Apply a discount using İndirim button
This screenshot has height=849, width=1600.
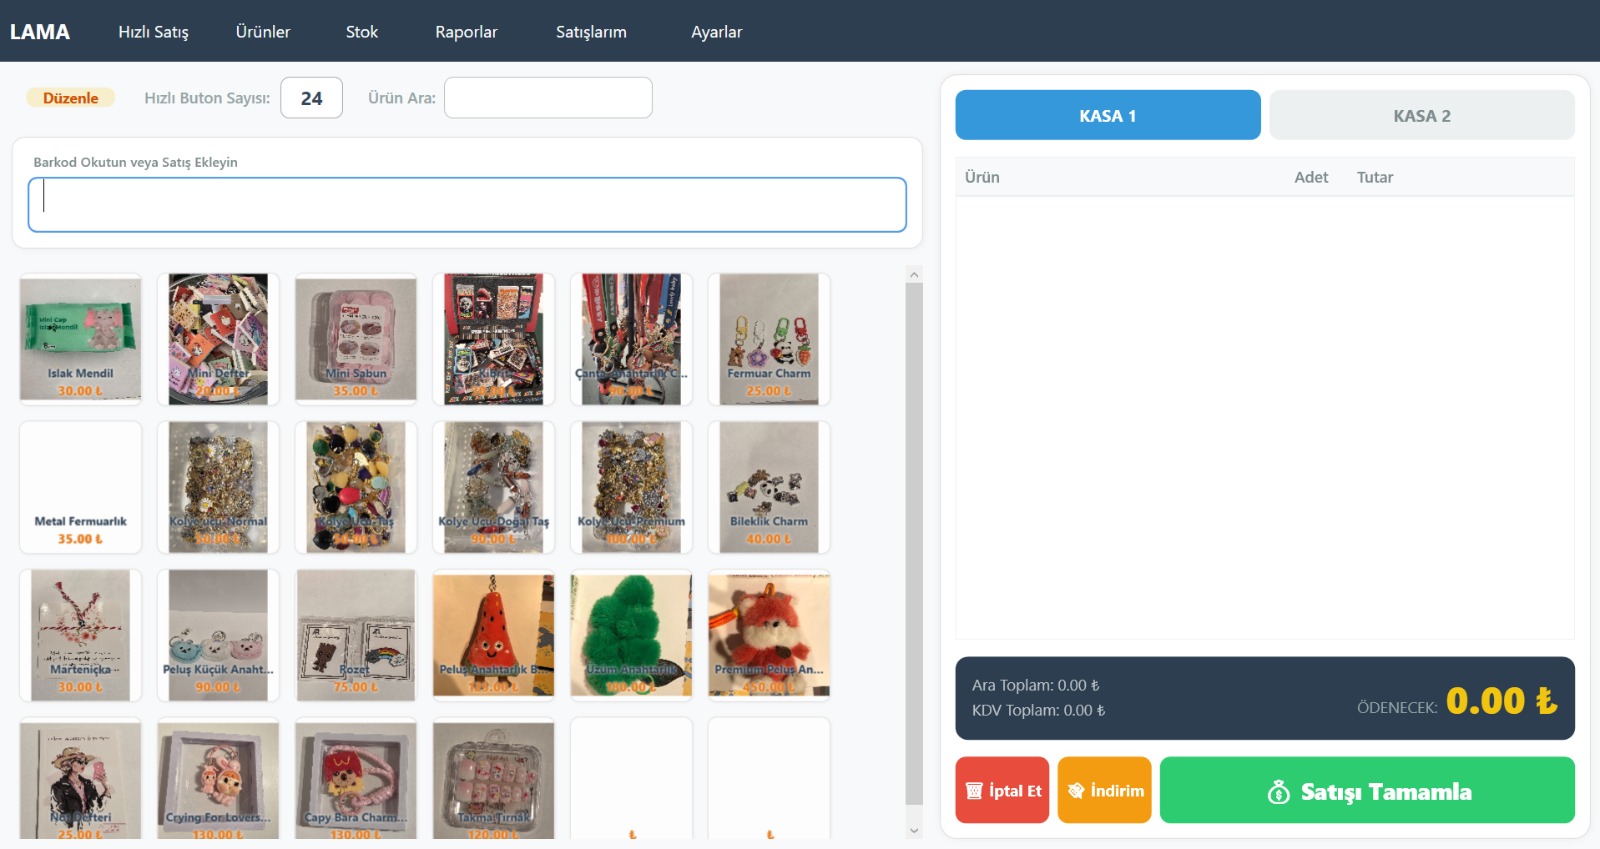(x=1104, y=791)
